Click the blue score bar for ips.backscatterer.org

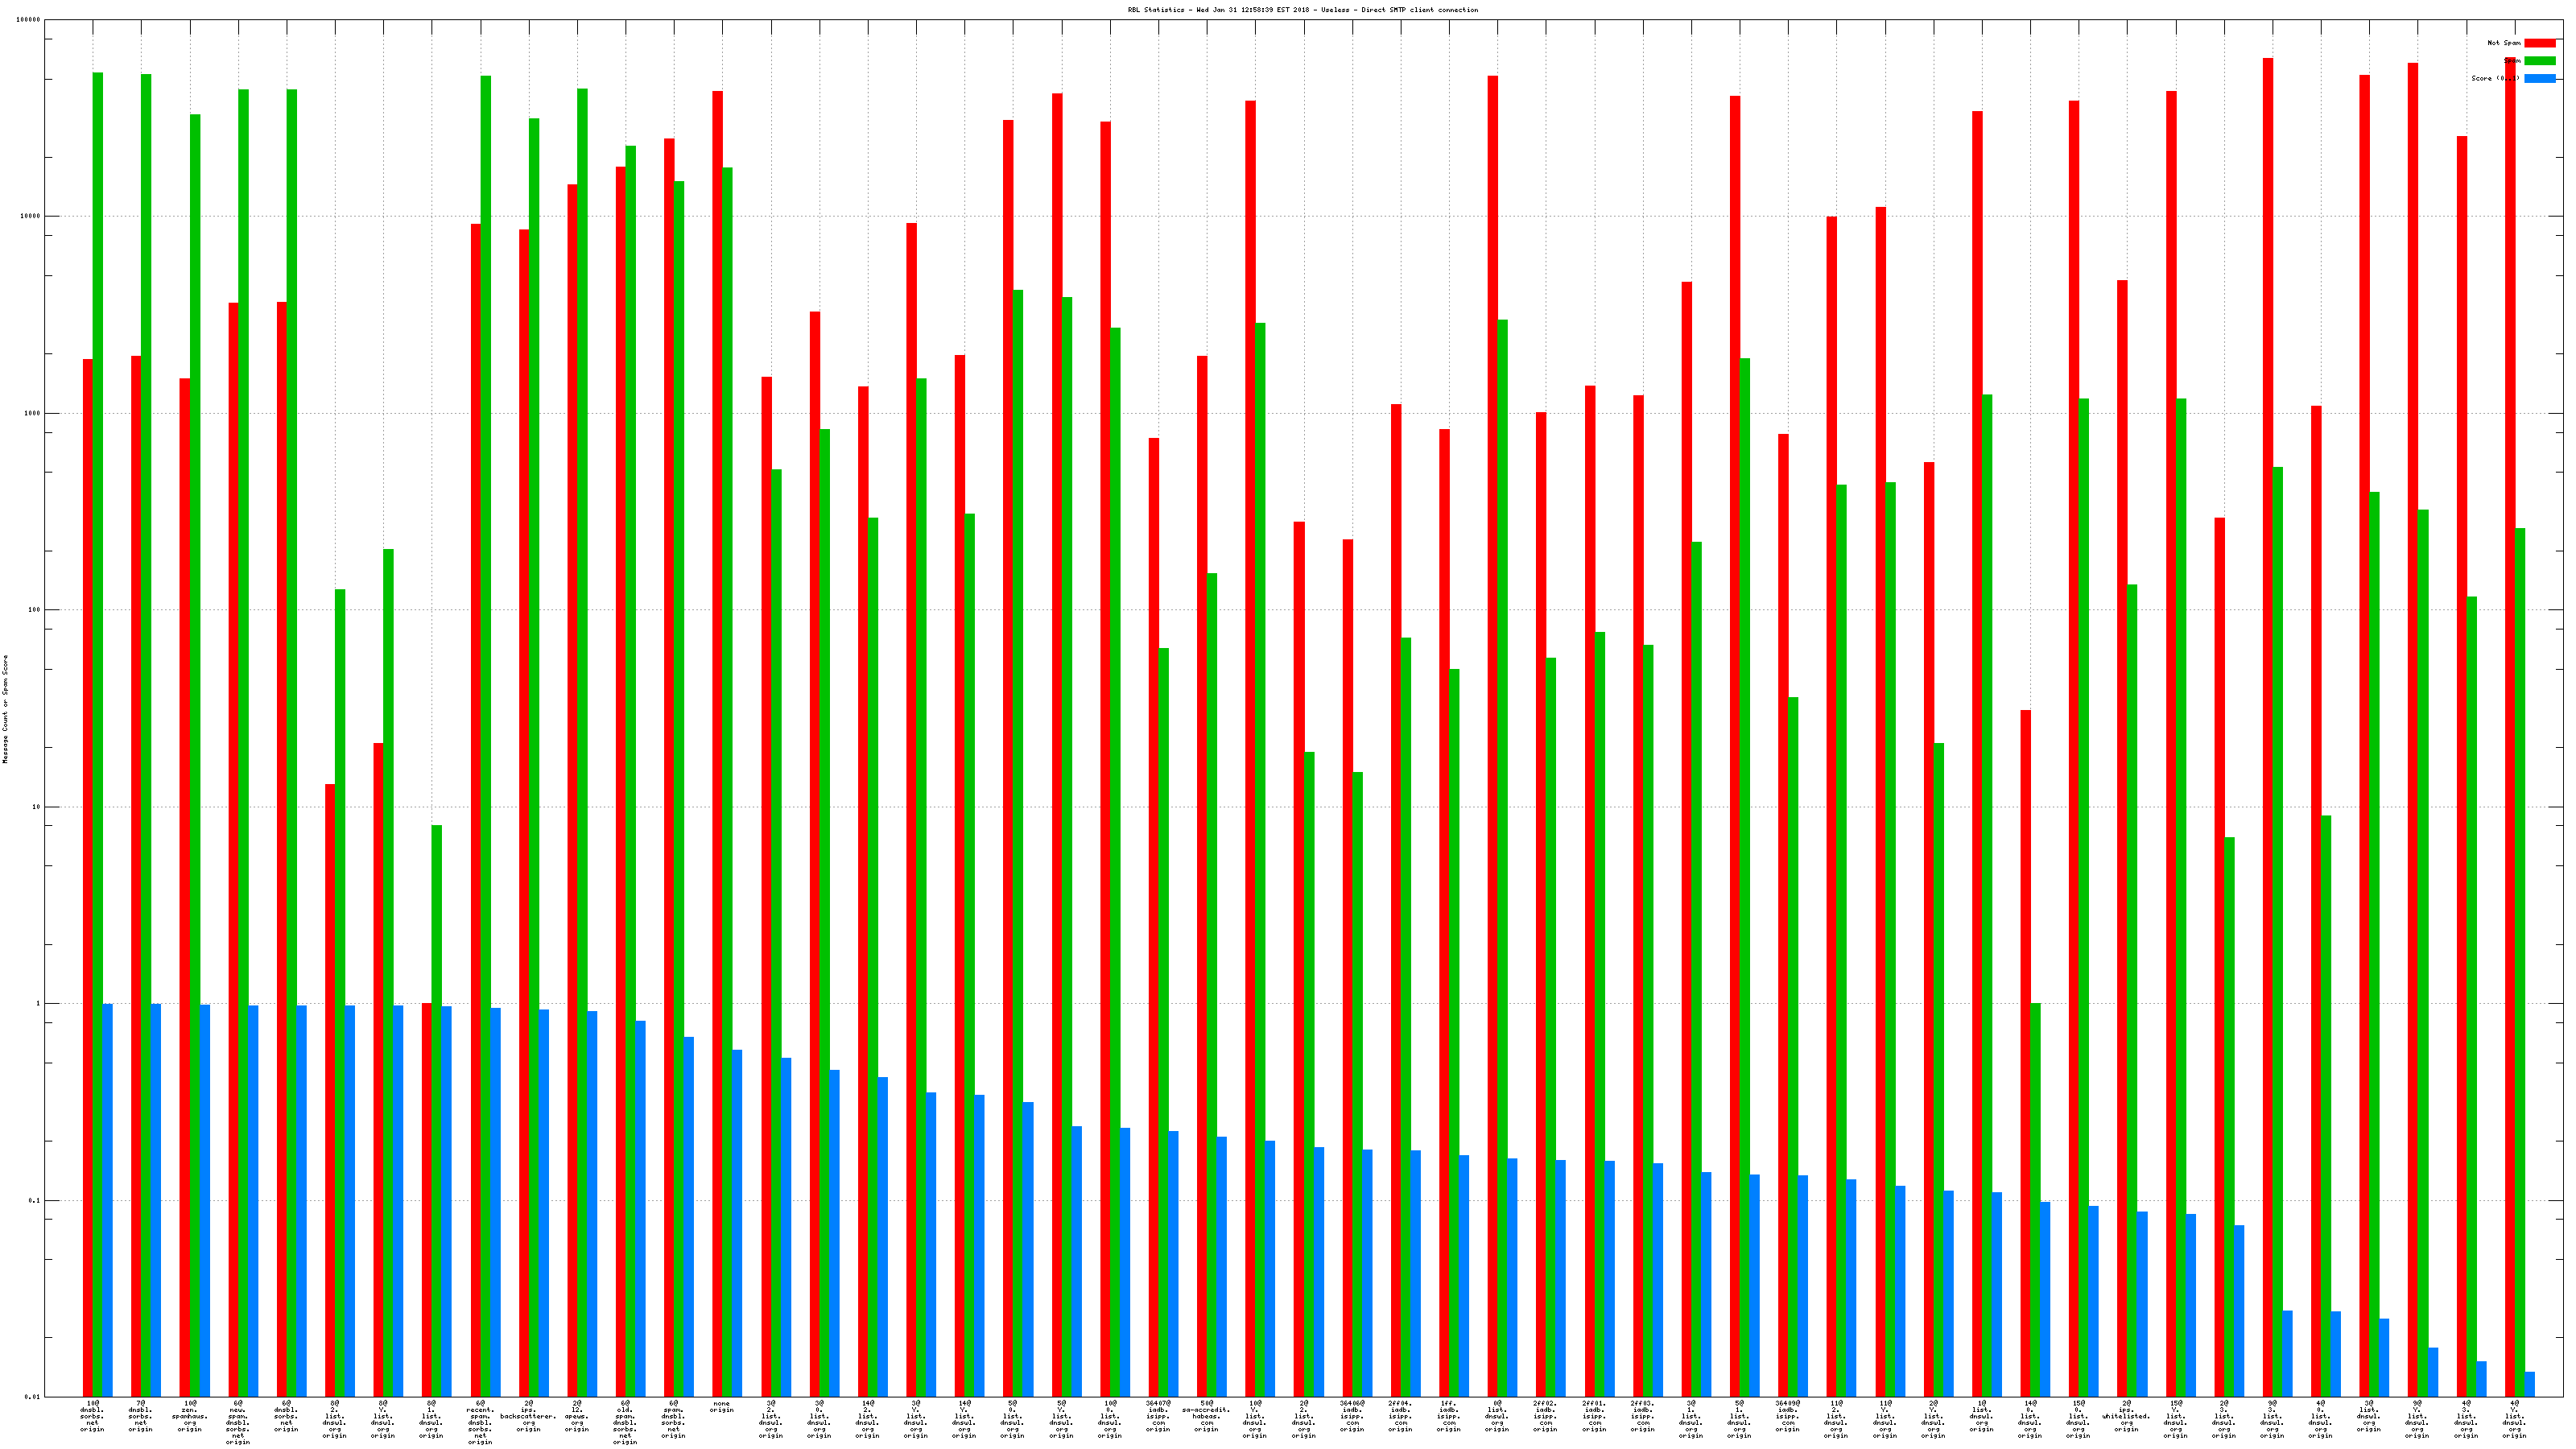pyautogui.click(x=544, y=1200)
